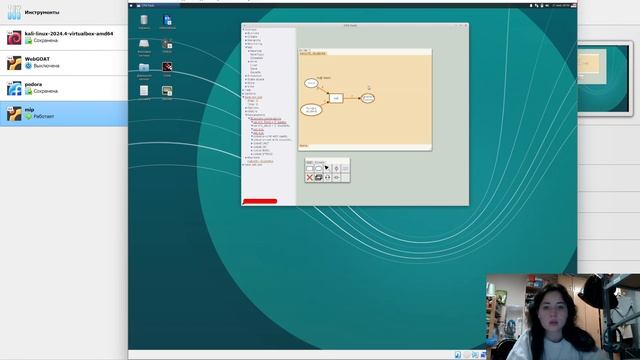Select the lower-left large place oval
The height and width of the screenshot is (360, 640).
coord(311,110)
